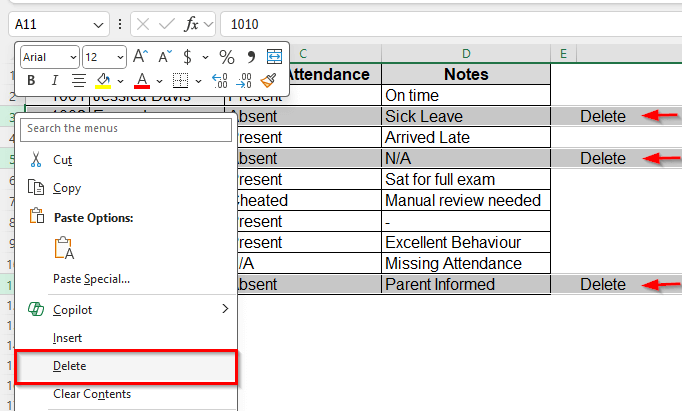The height and width of the screenshot is (411, 682).
Task: Click the Increase Font Size icon
Action: tap(140, 57)
